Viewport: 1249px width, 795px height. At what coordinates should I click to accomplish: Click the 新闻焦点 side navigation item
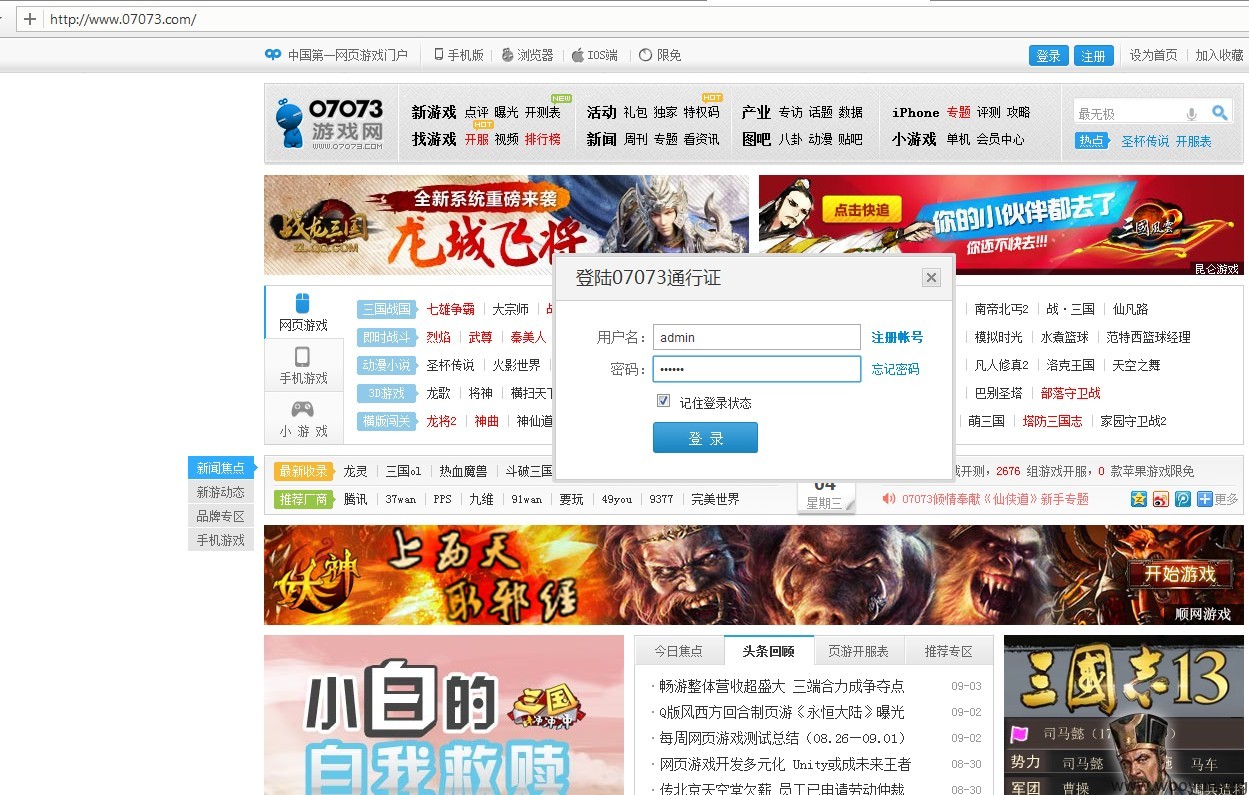(x=221, y=468)
